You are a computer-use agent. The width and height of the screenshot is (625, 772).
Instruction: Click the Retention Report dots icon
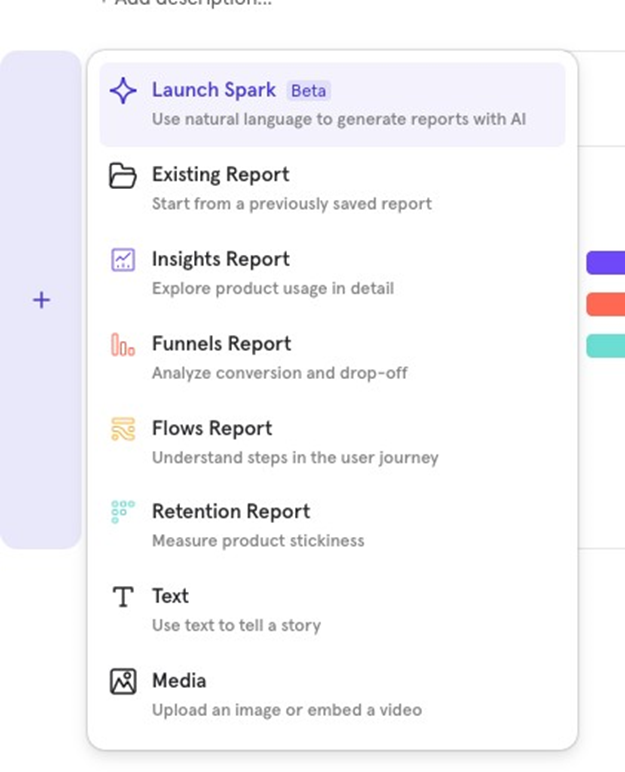click(x=123, y=513)
